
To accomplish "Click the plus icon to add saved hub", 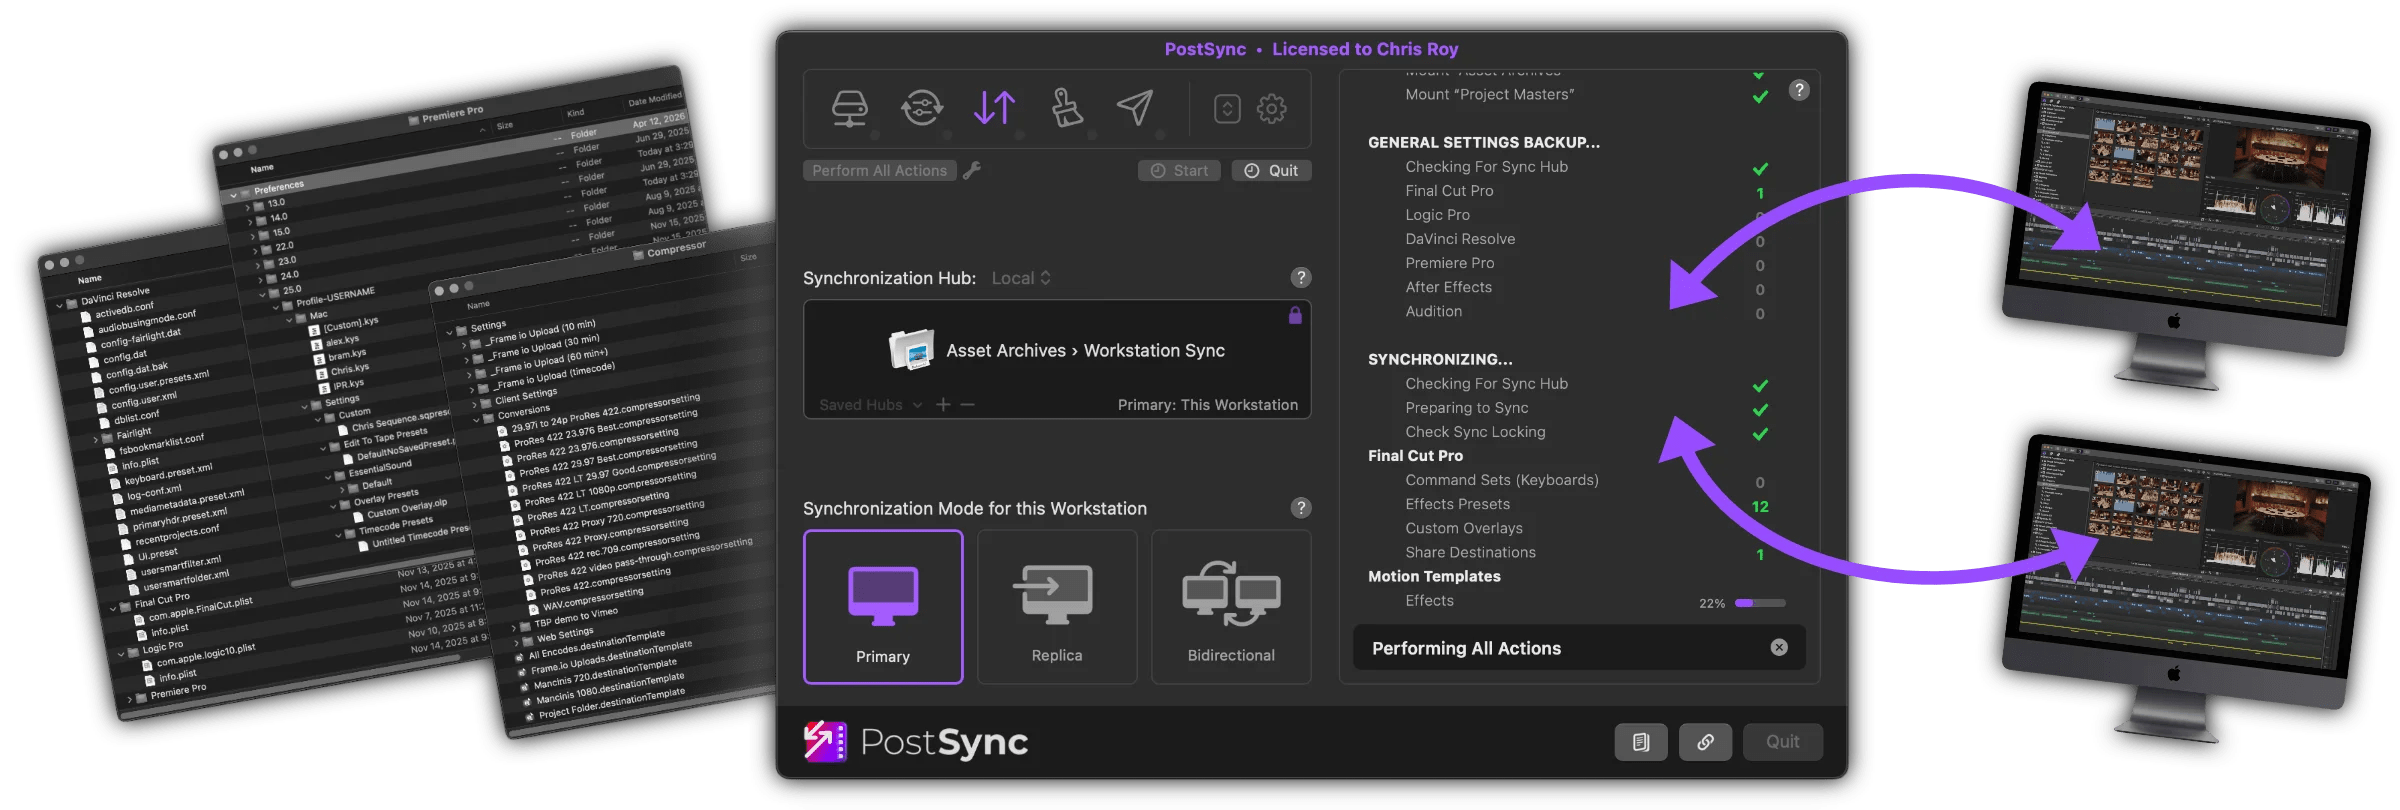I will coord(943,405).
